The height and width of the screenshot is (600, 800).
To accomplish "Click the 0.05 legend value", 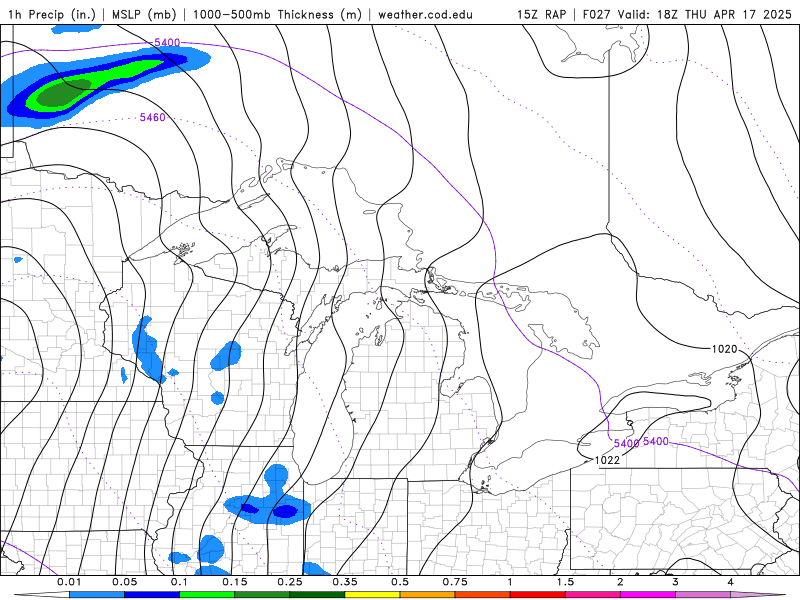I will [x=124, y=582].
